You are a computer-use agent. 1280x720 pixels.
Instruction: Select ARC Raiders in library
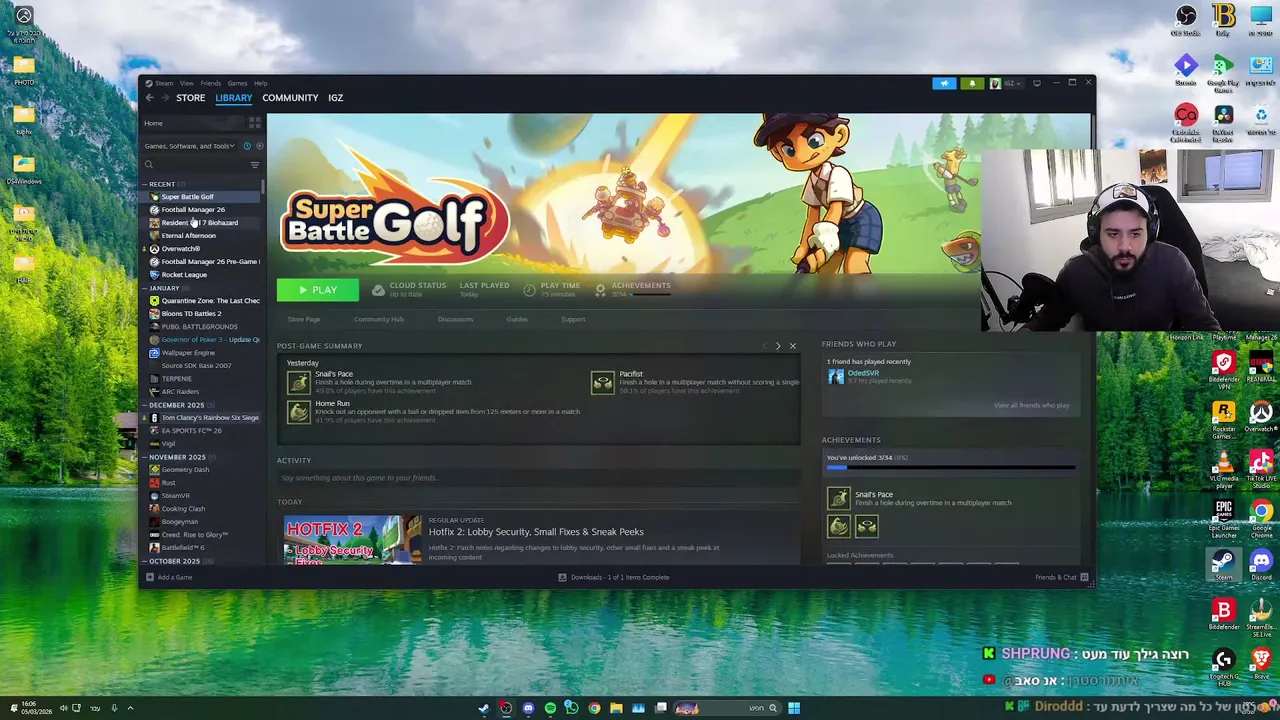180,392
